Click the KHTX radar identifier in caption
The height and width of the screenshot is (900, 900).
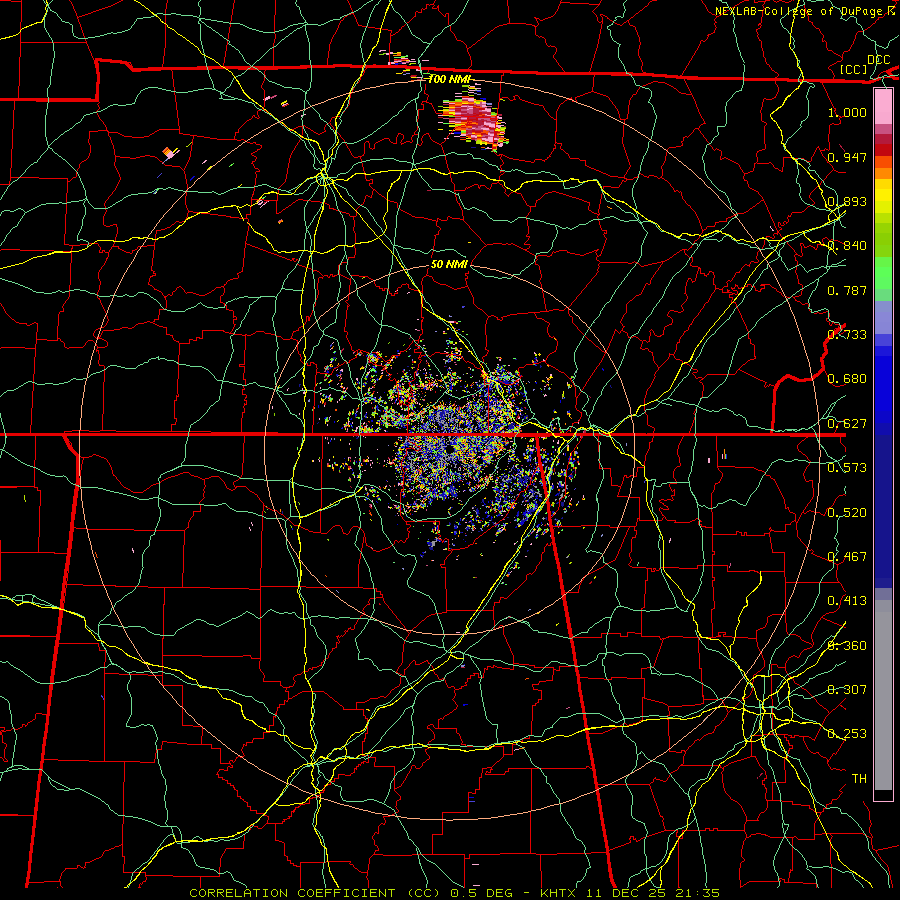[557, 893]
